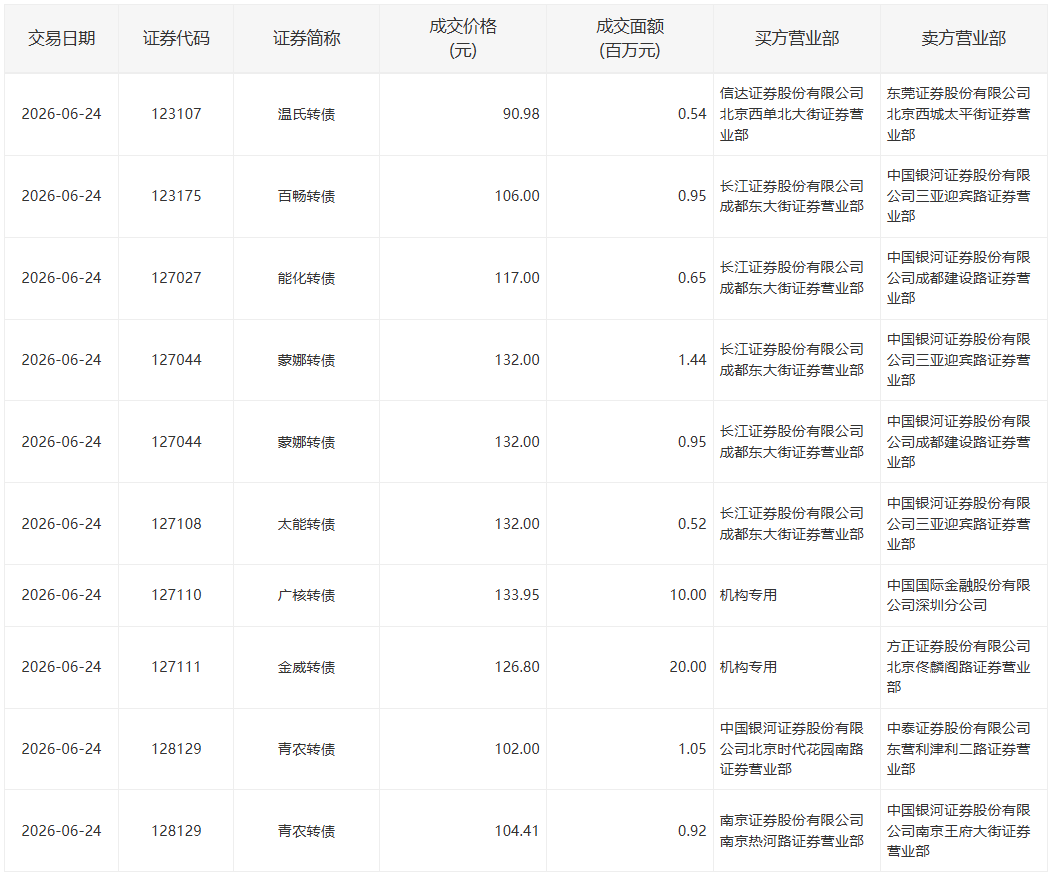
Task: Select seller 中国银河证券三亚迎宾路 in 百畅转债 row
Action: (959, 196)
